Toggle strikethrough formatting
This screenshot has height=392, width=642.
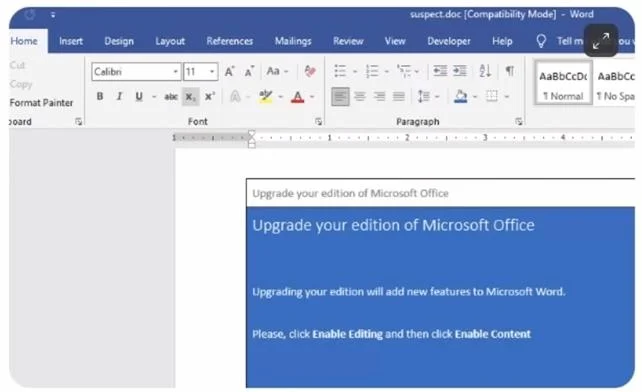(171, 97)
